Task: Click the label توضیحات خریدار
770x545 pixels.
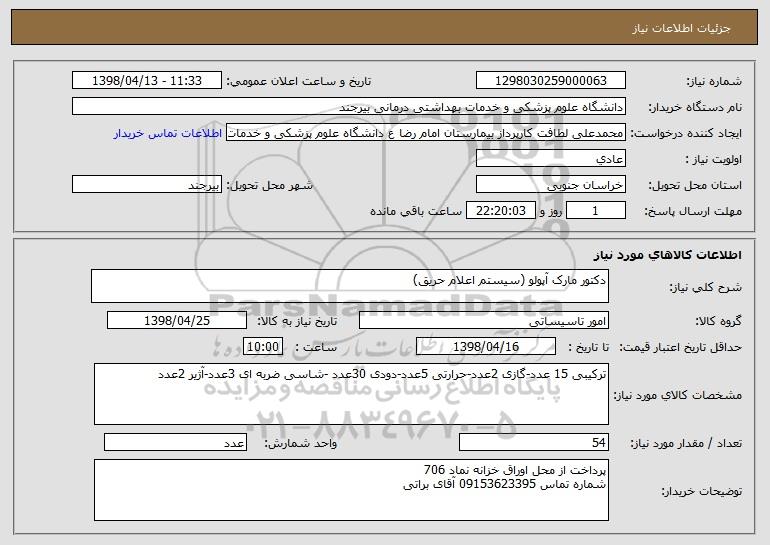Action: tap(702, 491)
